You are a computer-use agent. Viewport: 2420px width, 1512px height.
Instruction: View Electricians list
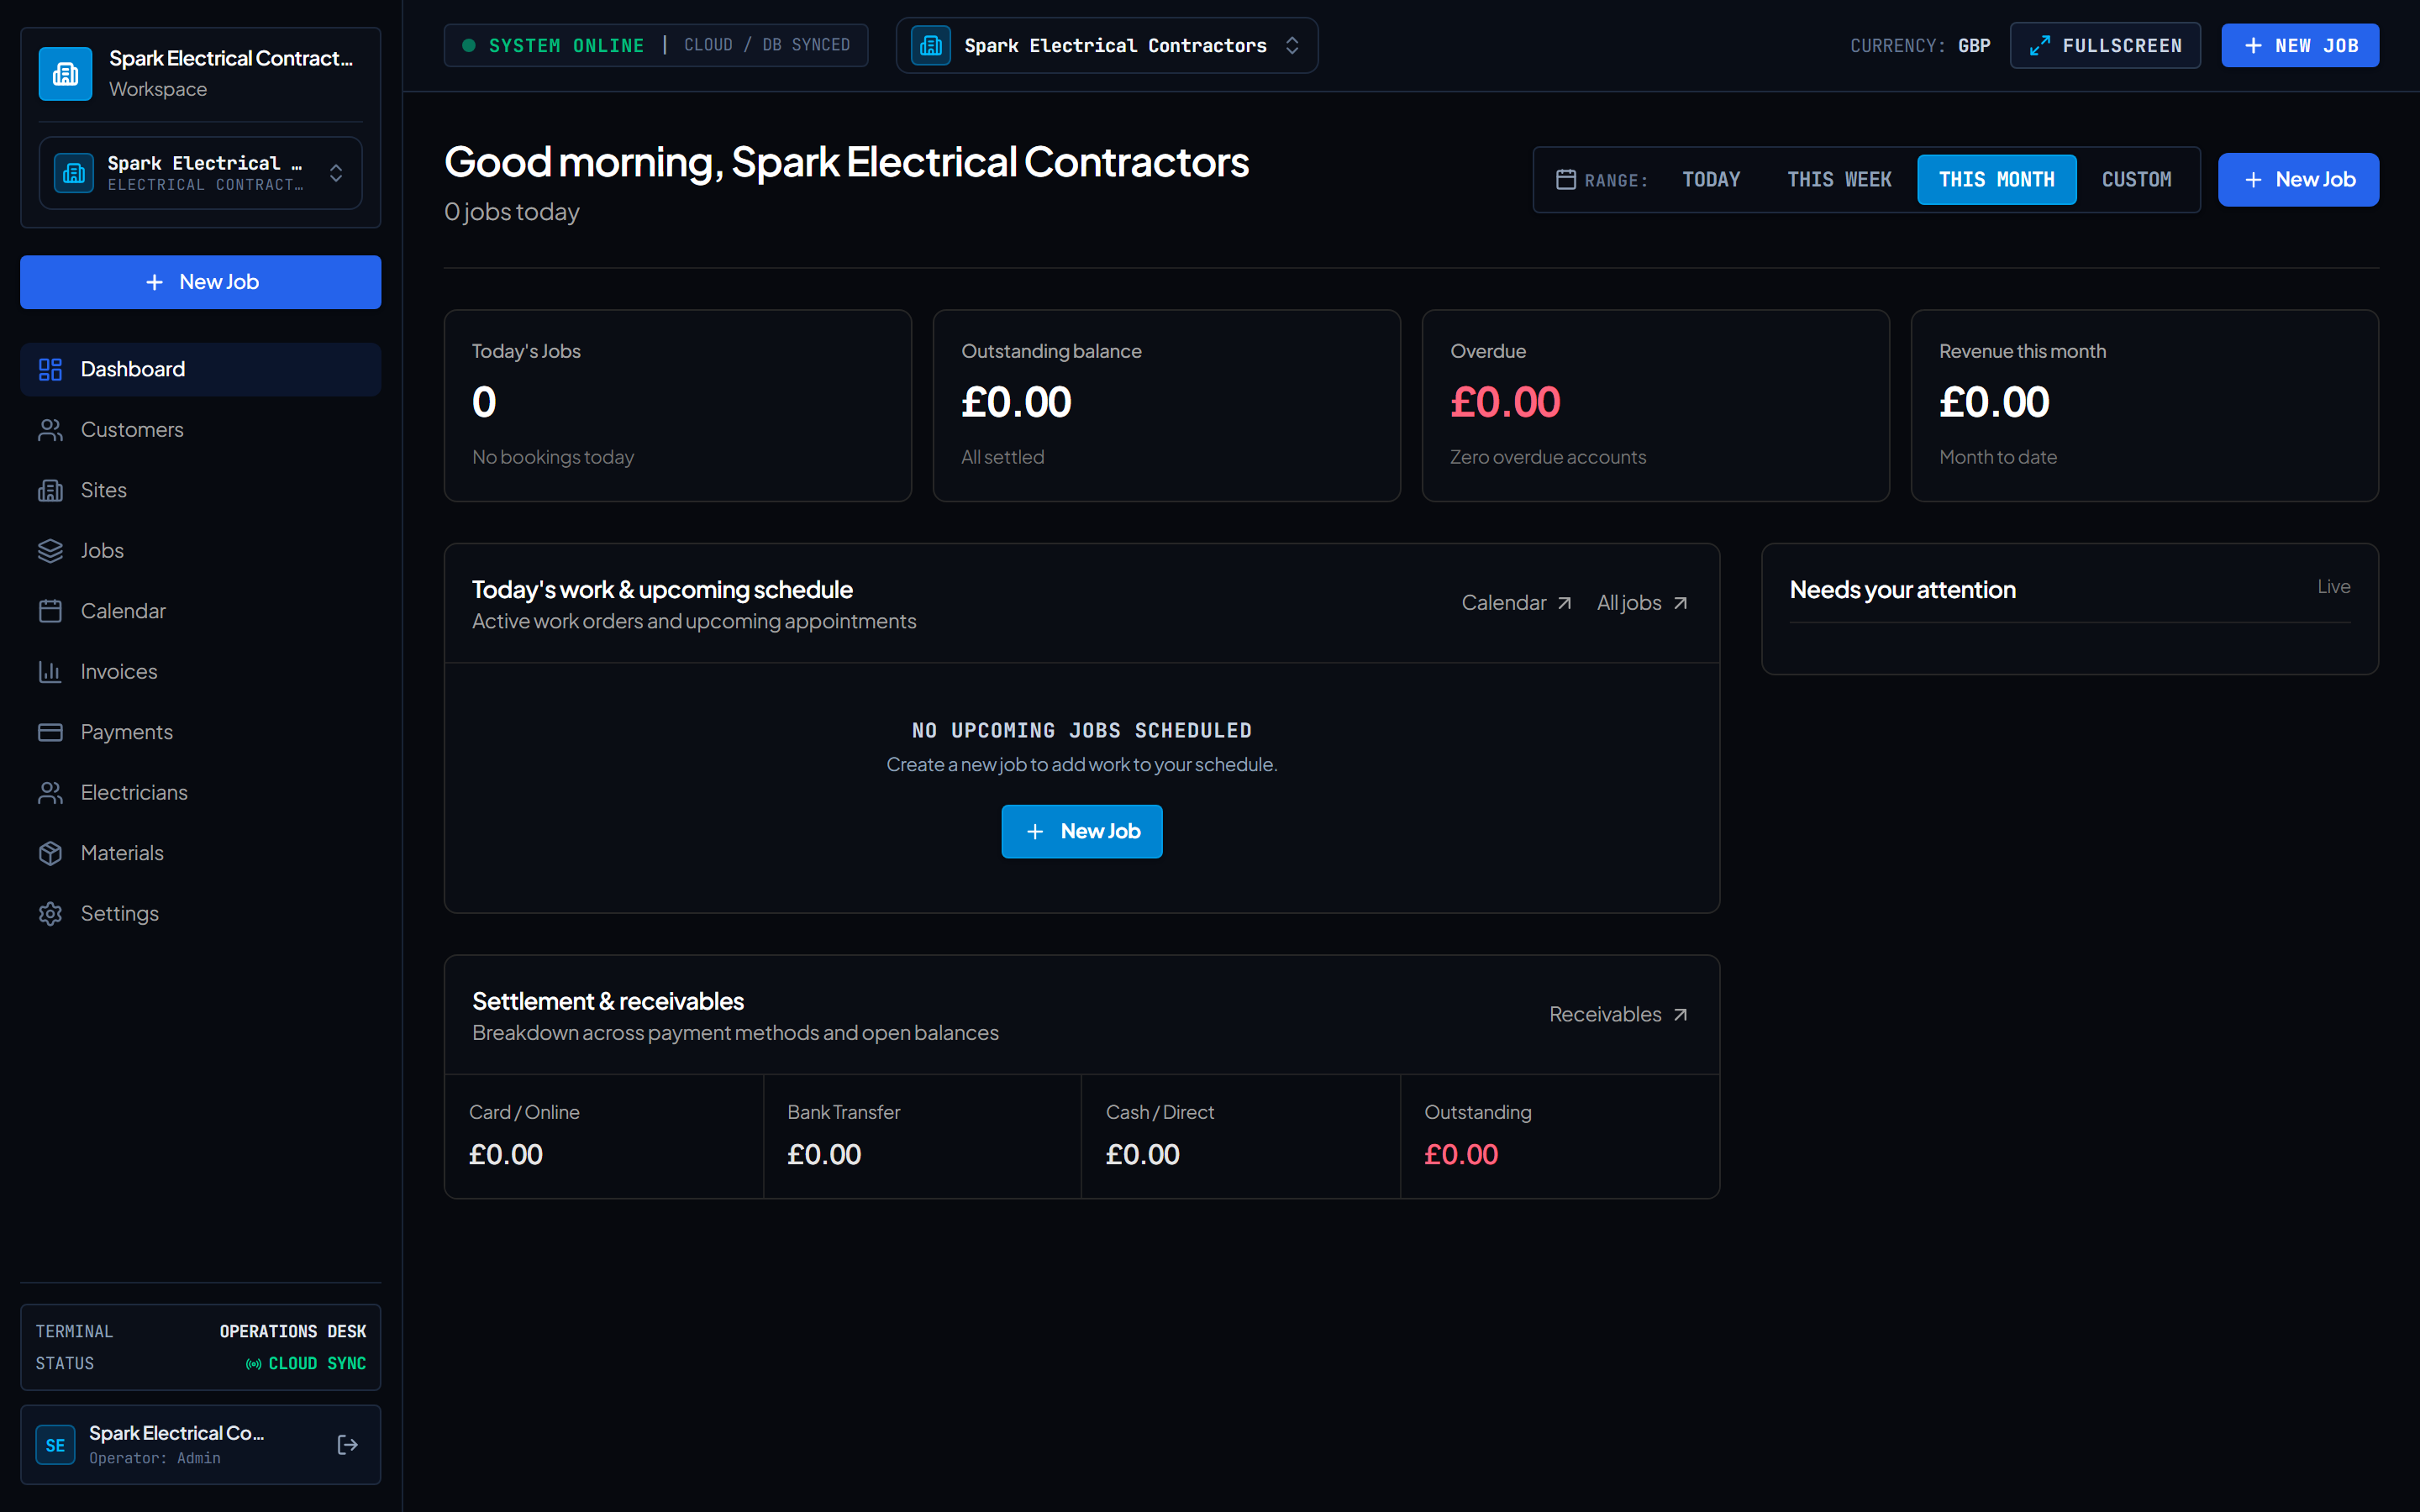[x=200, y=793]
